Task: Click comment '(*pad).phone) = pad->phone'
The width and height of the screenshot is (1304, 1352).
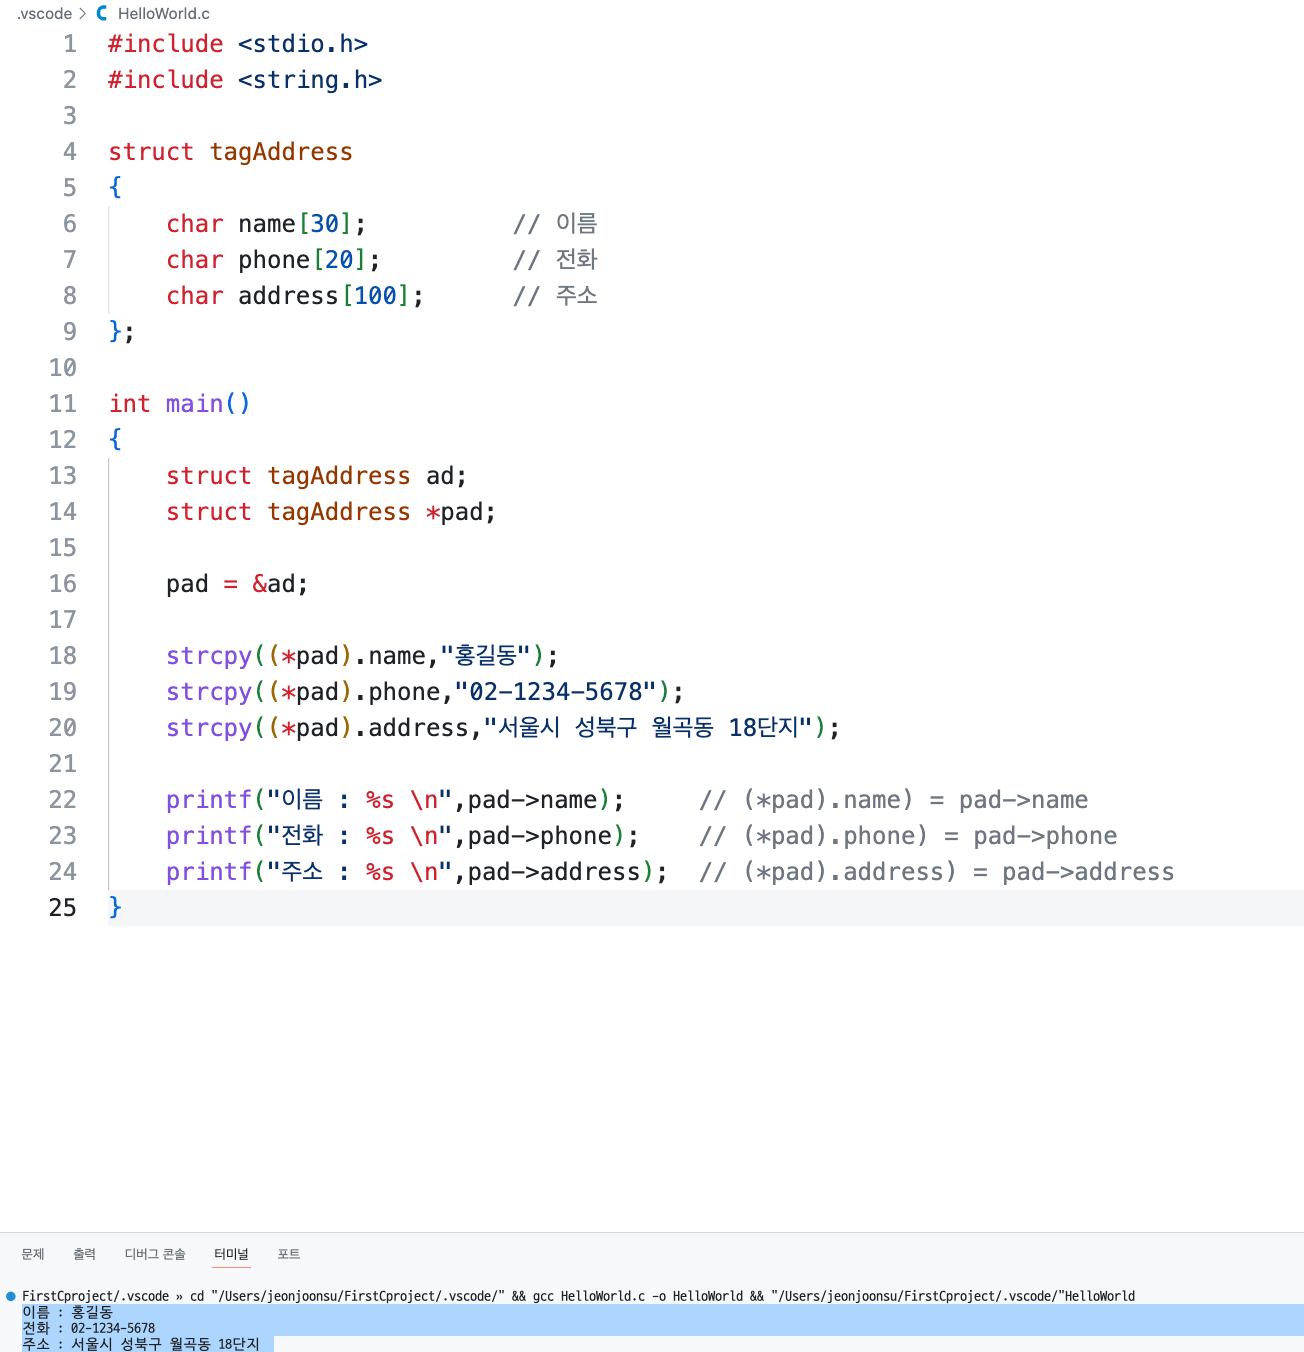Action: (908, 836)
